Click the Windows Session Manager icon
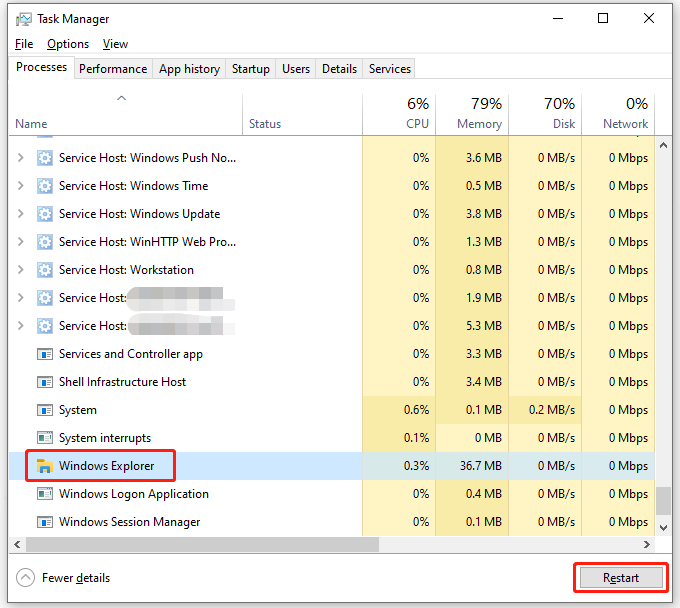The width and height of the screenshot is (680, 608). click(44, 522)
